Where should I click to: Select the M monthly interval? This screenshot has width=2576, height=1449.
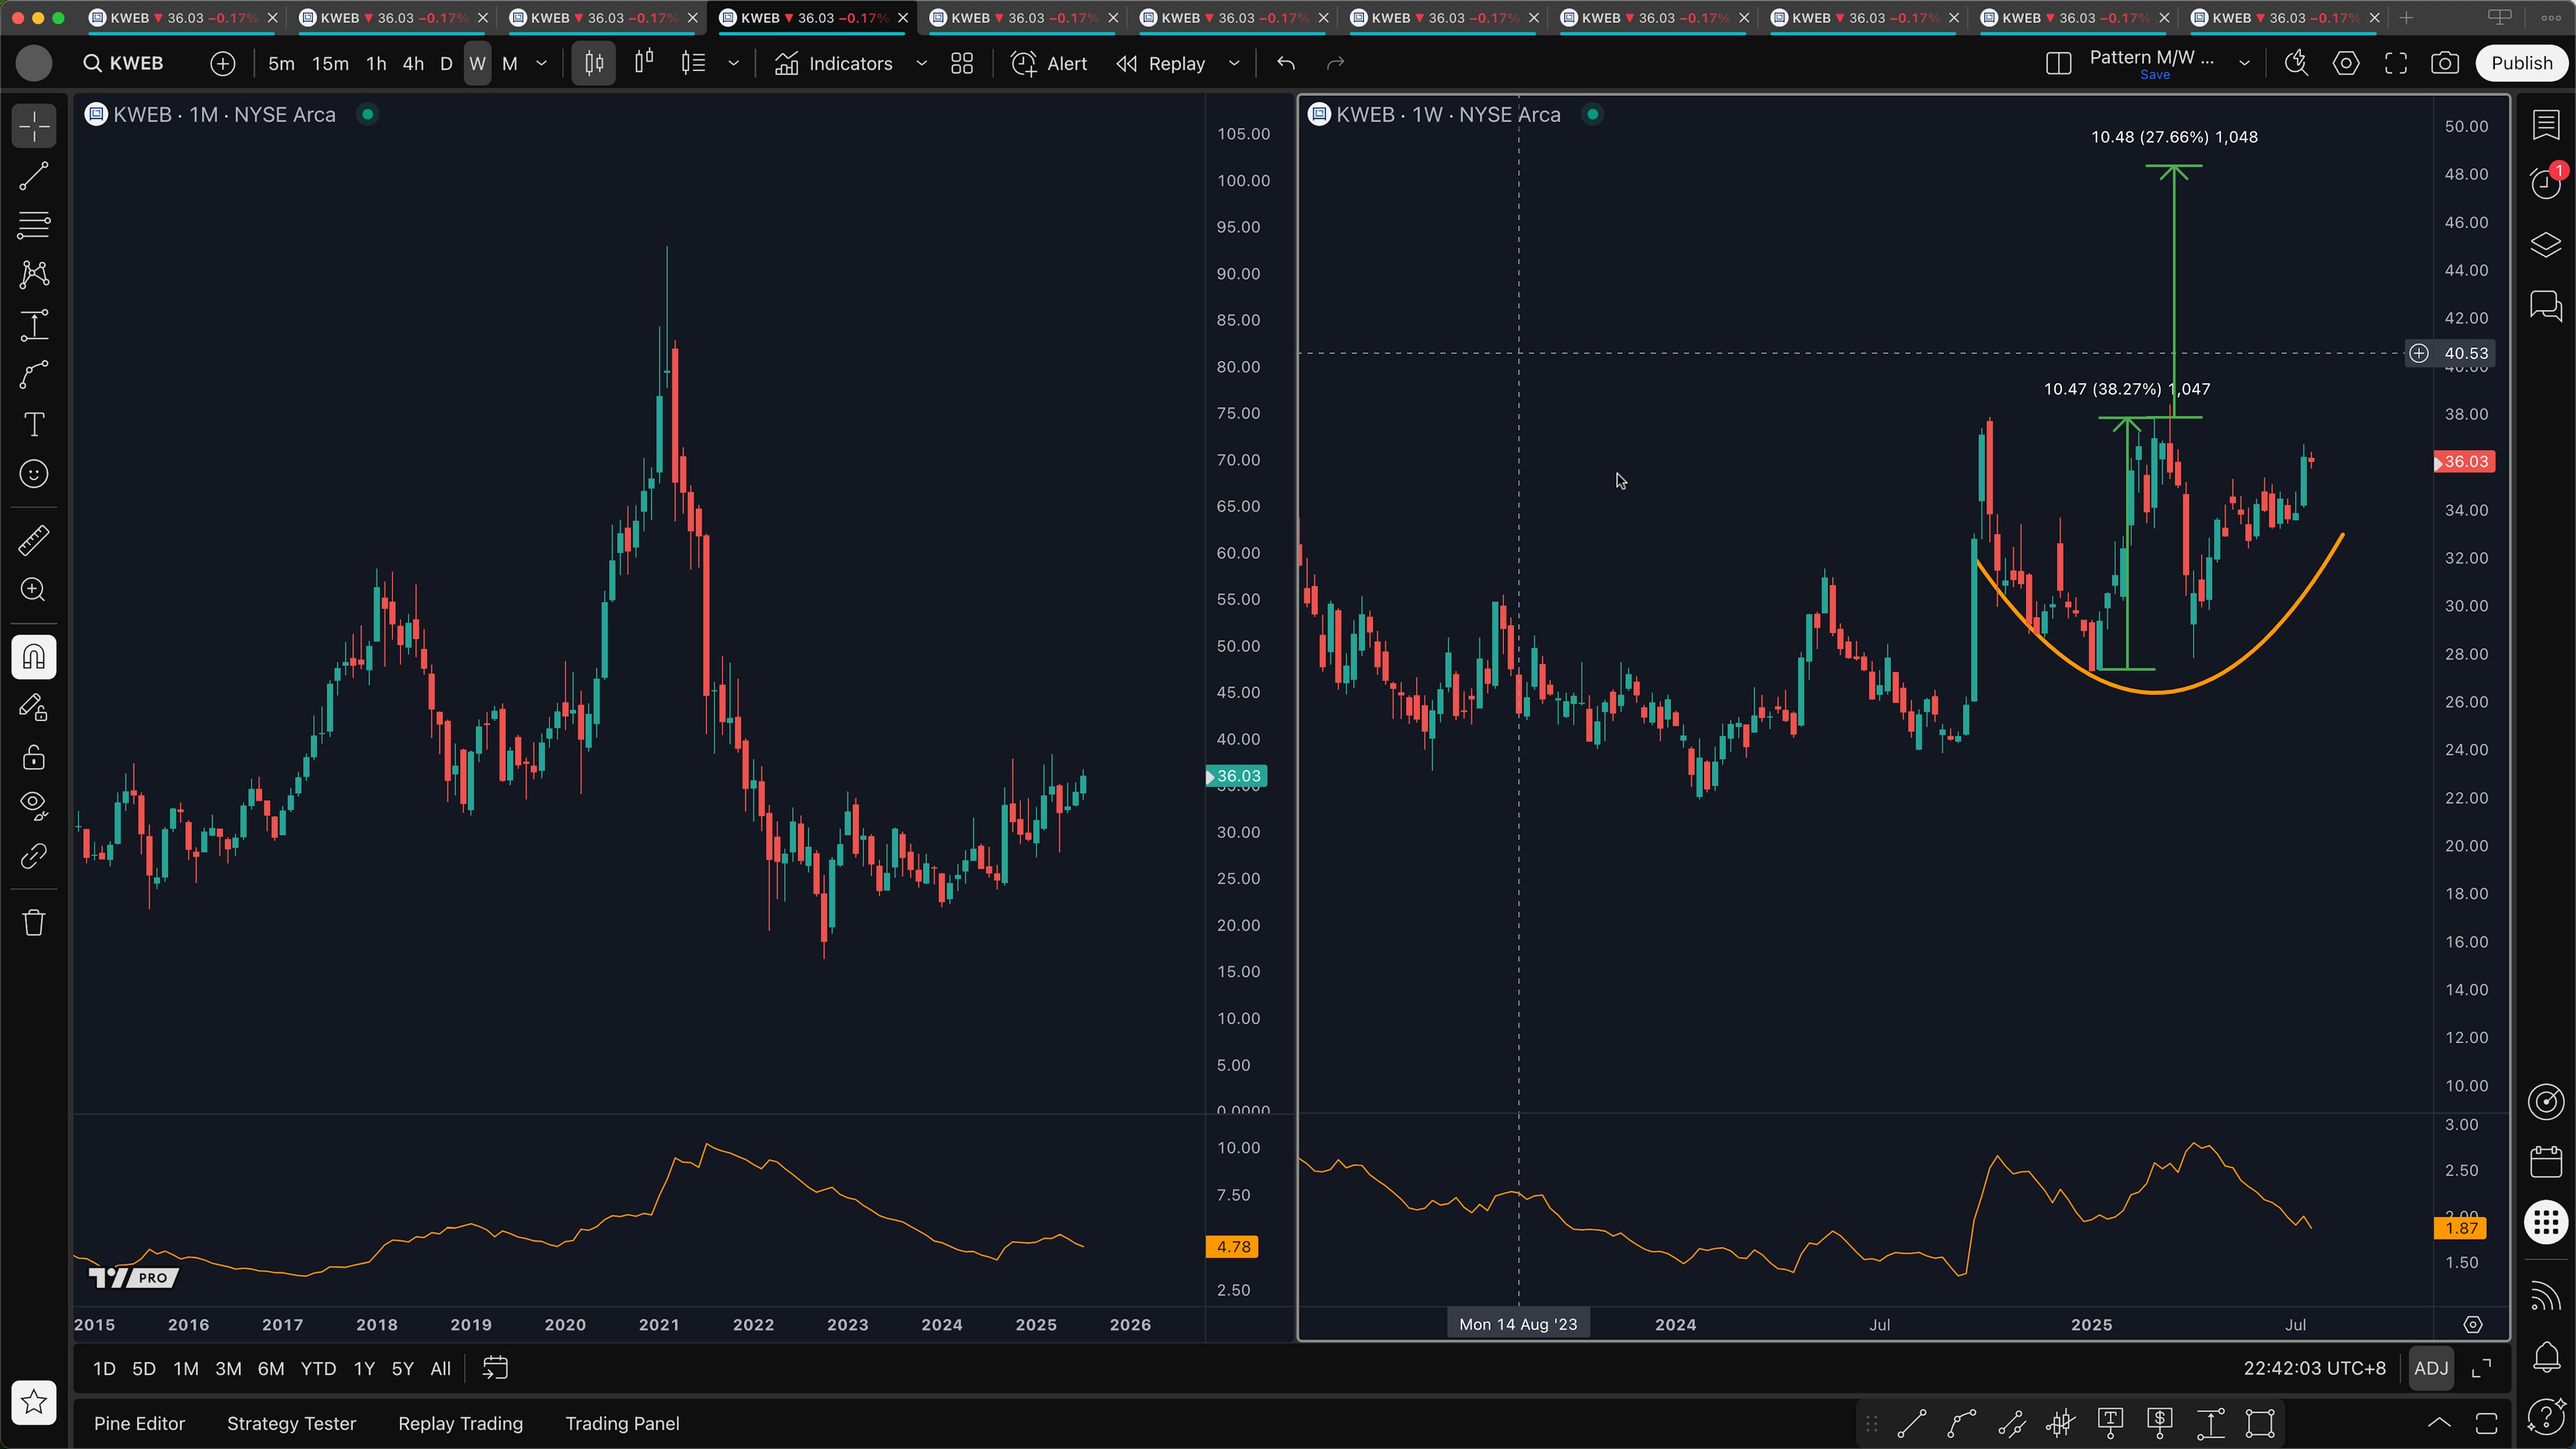click(510, 63)
